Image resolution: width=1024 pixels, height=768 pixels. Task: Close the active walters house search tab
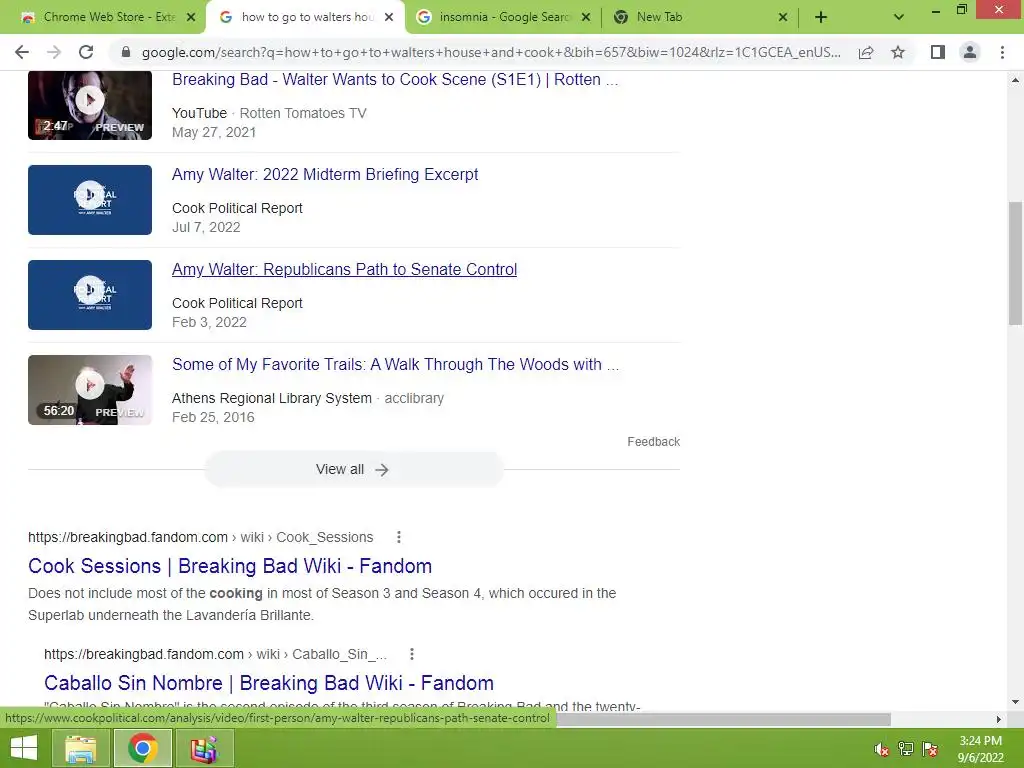(x=389, y=18)
